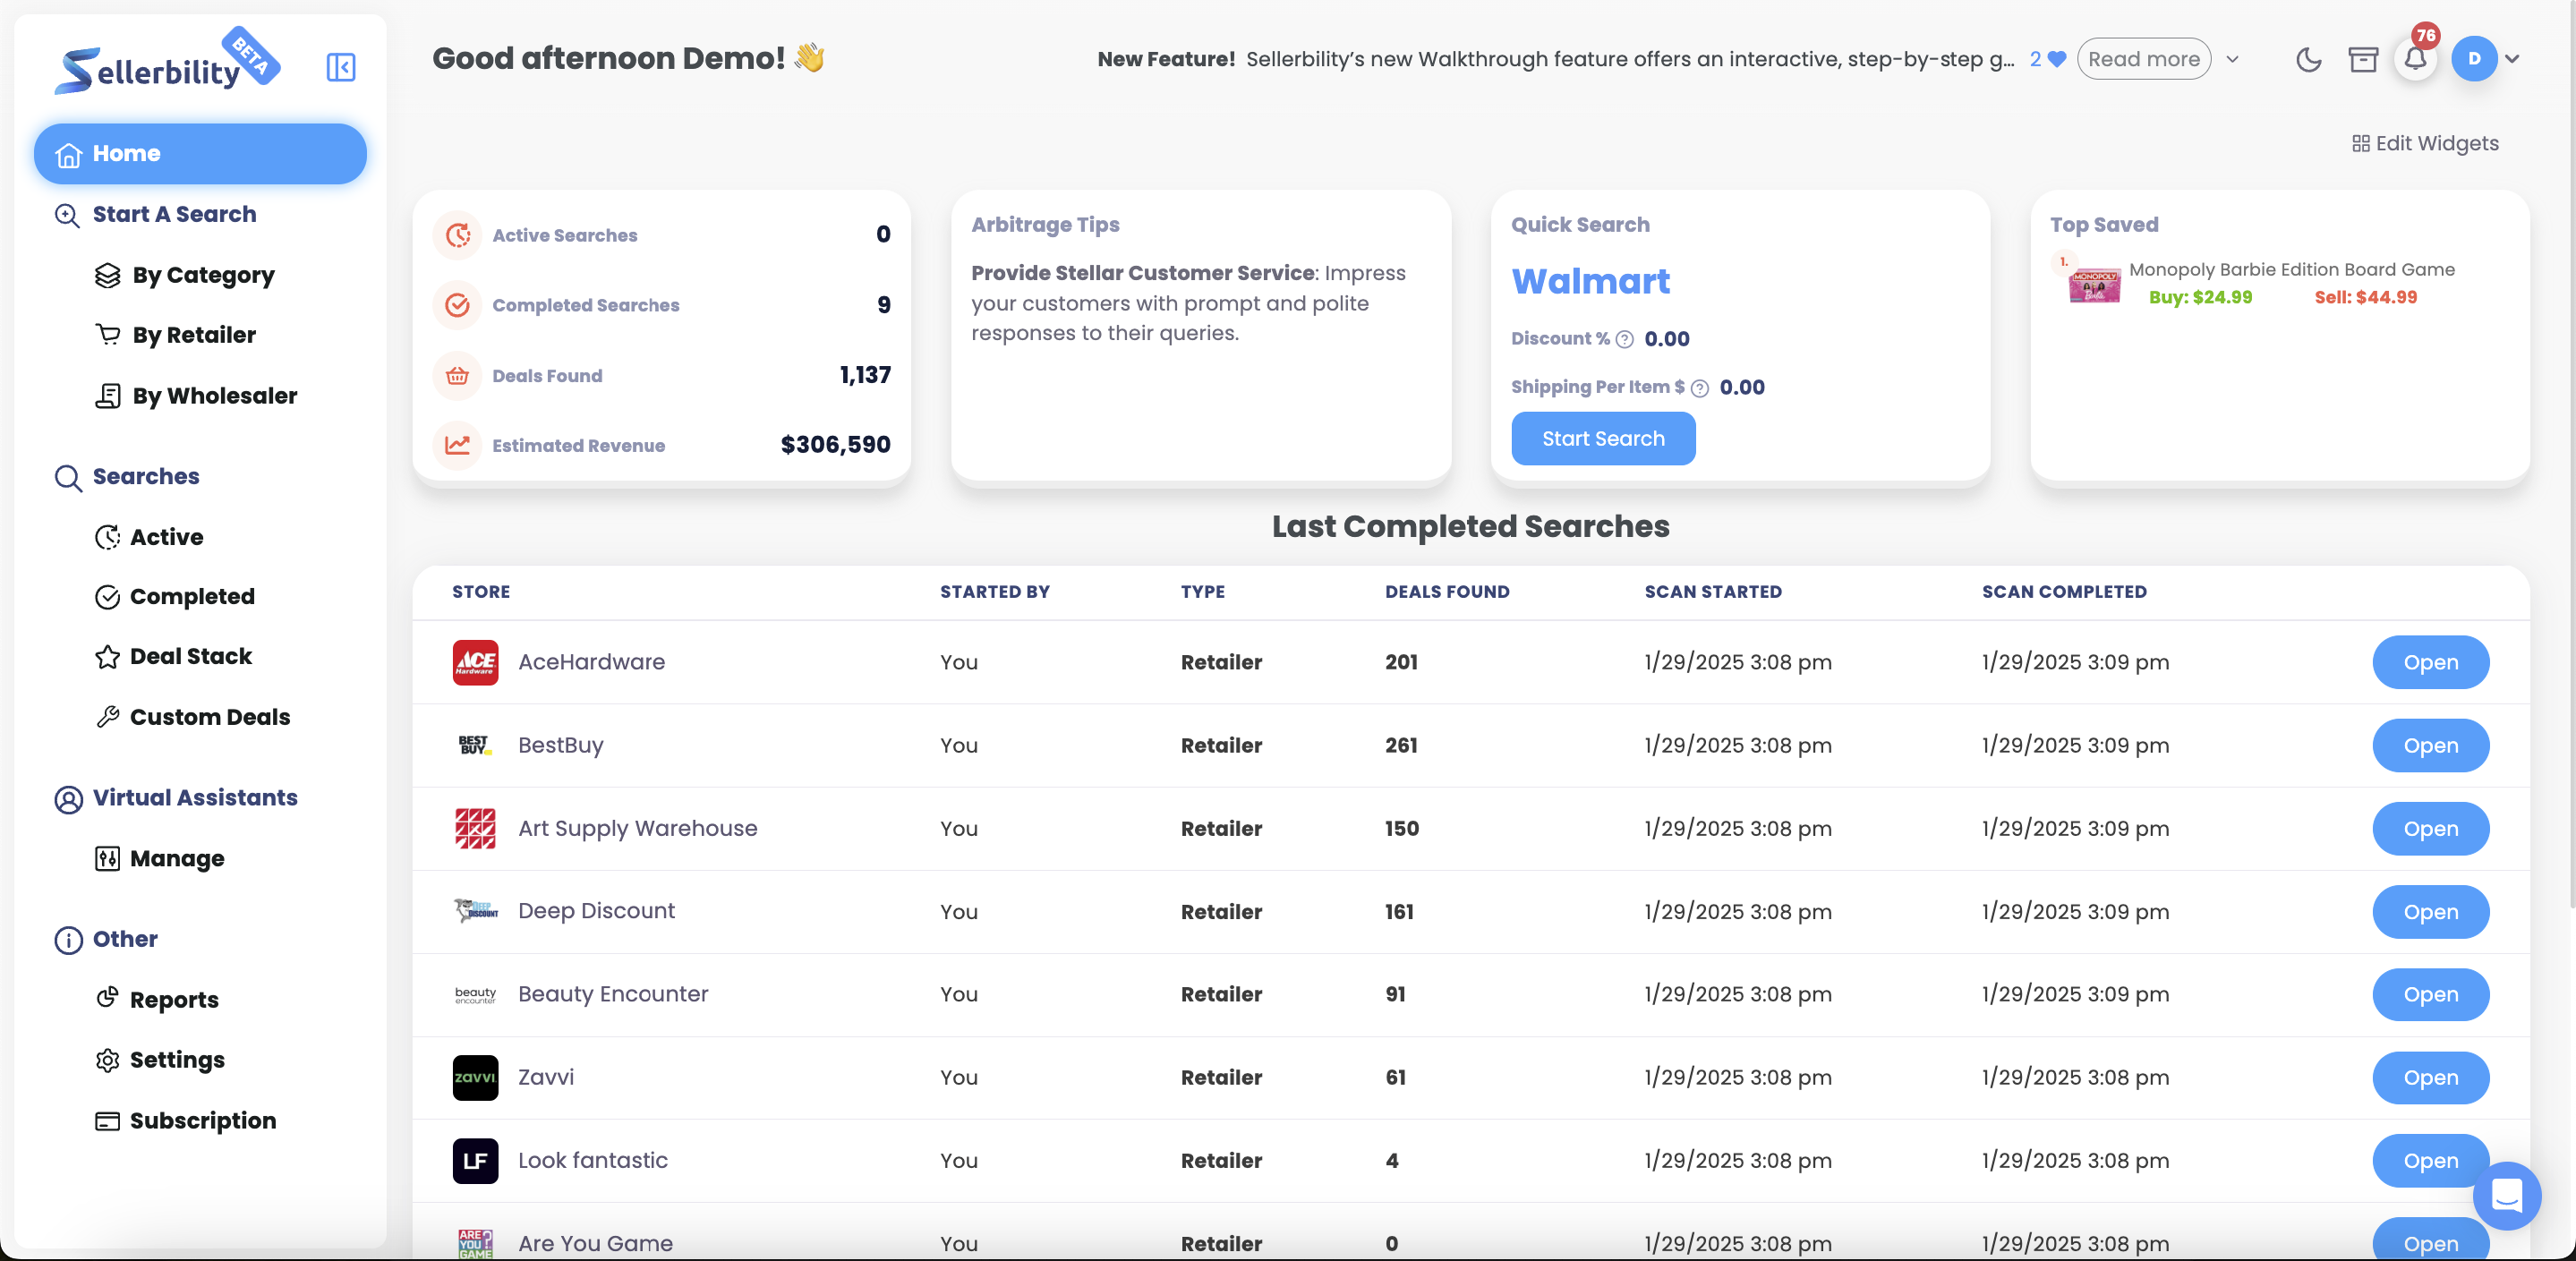Click Beauty Encounter store logo

click(x=475, y=994)
